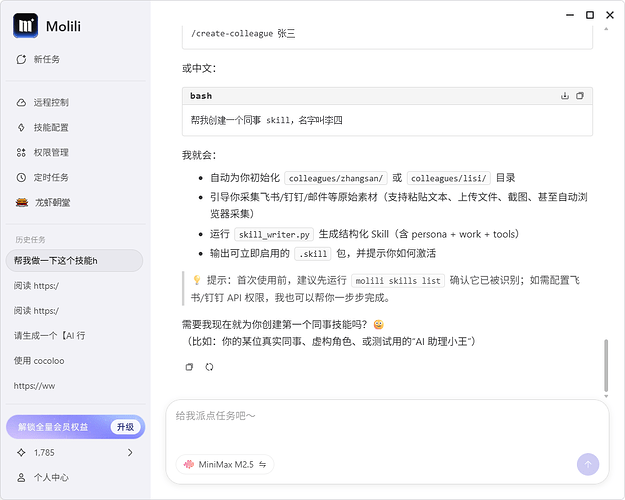
Task: Open 龙虾朝堂 from the sidebar
Action: coord(50,202)
